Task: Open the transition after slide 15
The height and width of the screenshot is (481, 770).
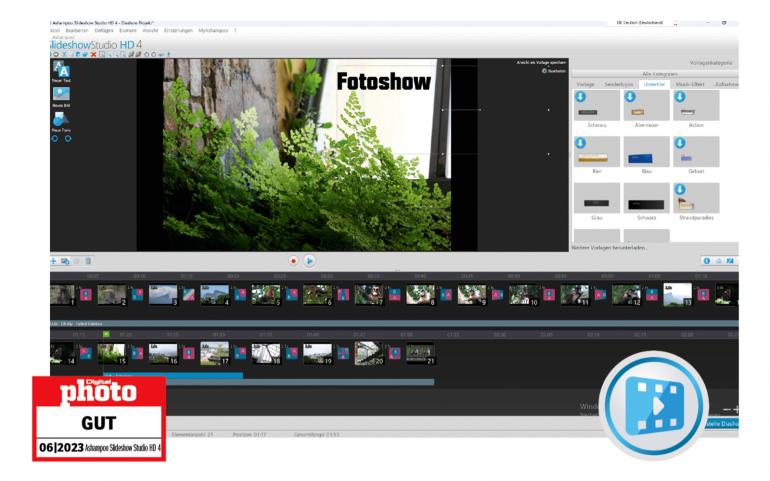Action: click(137, 353)
